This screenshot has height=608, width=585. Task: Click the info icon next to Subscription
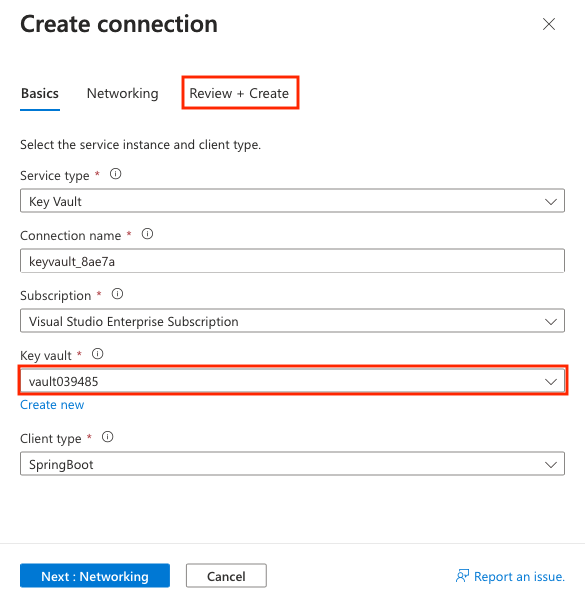coord(117,294)
